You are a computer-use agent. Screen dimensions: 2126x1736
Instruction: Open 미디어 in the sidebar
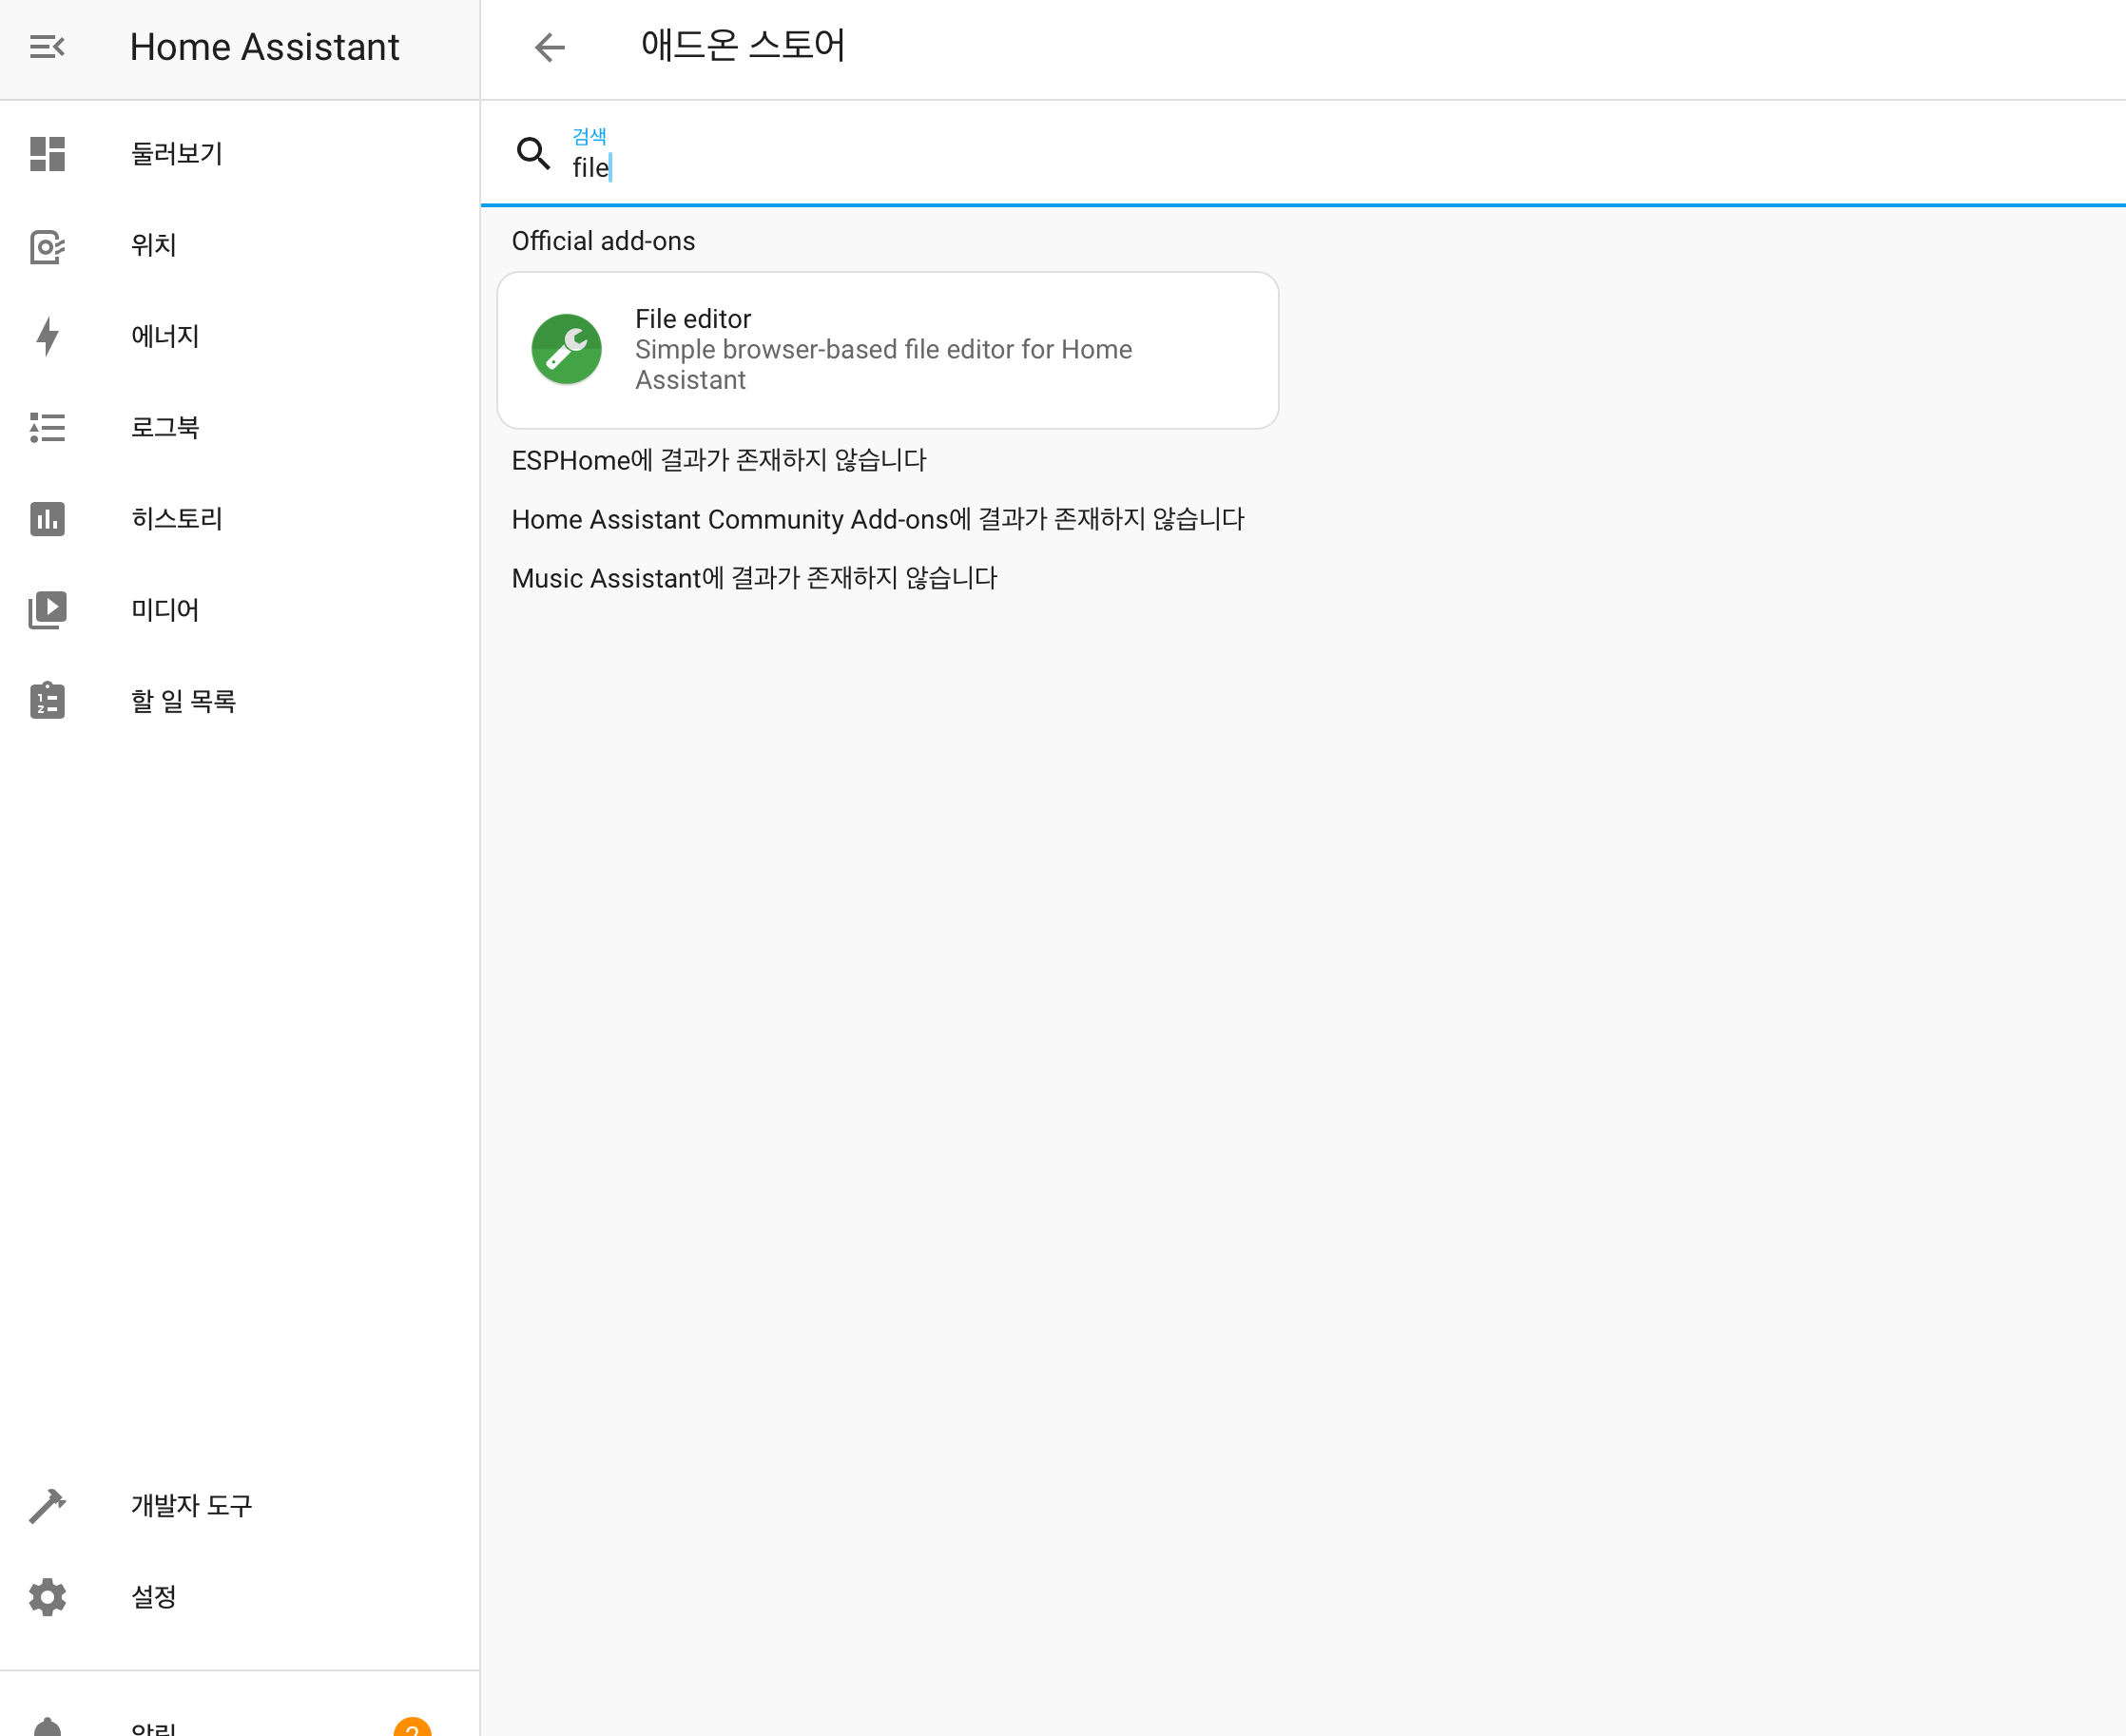pos(240,610)
